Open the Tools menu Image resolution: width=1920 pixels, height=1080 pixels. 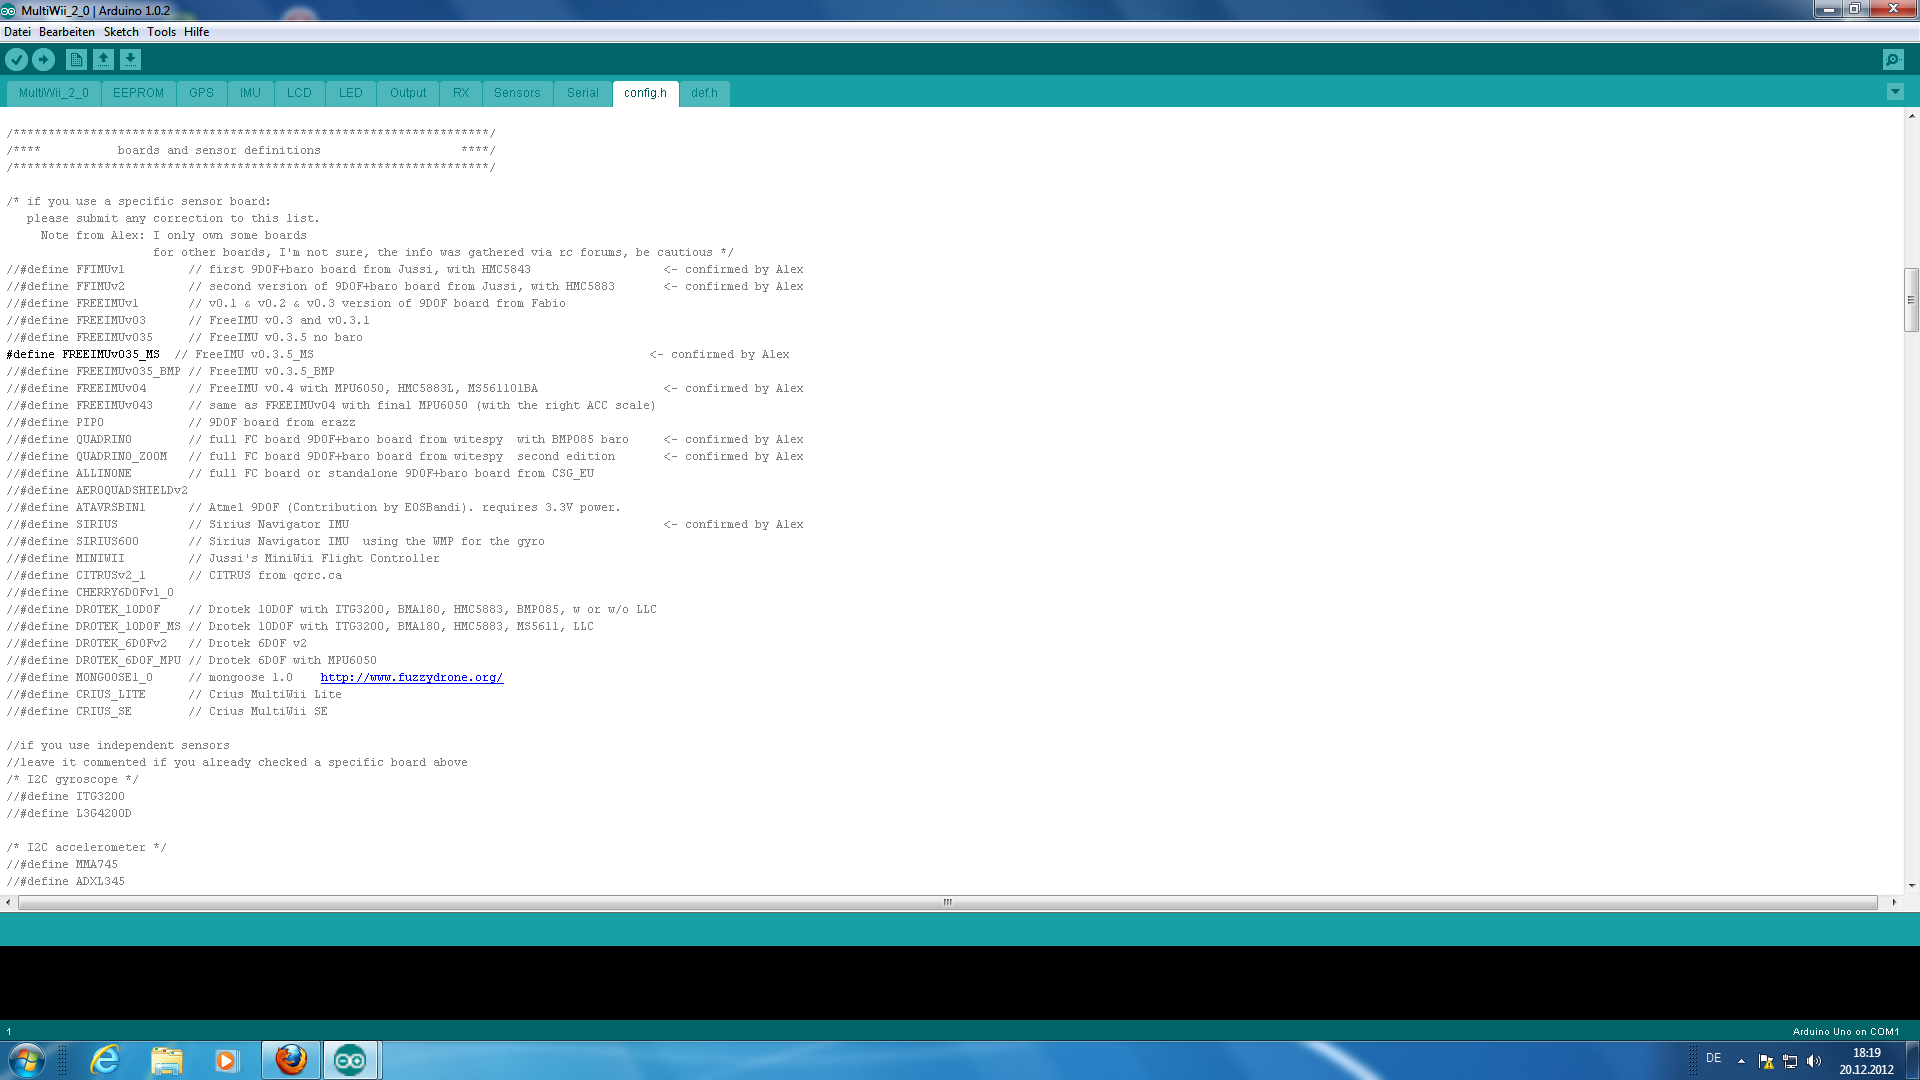pos(161,32)
